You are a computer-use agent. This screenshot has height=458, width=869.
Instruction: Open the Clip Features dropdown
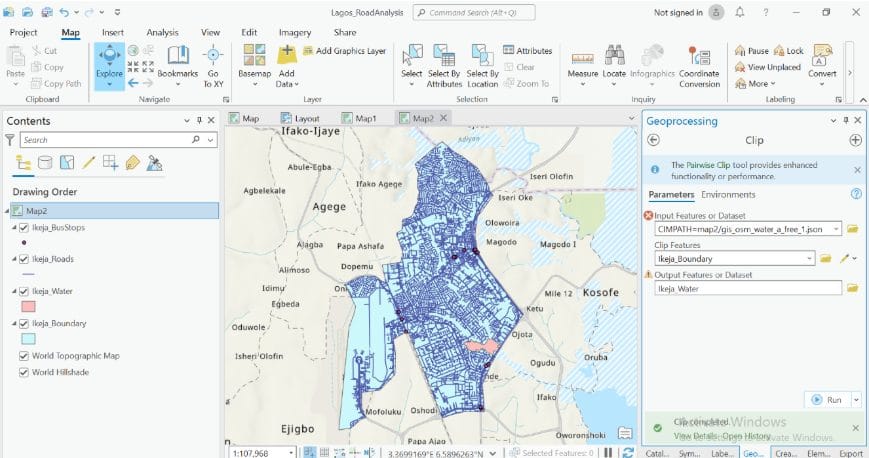point(808,259)
